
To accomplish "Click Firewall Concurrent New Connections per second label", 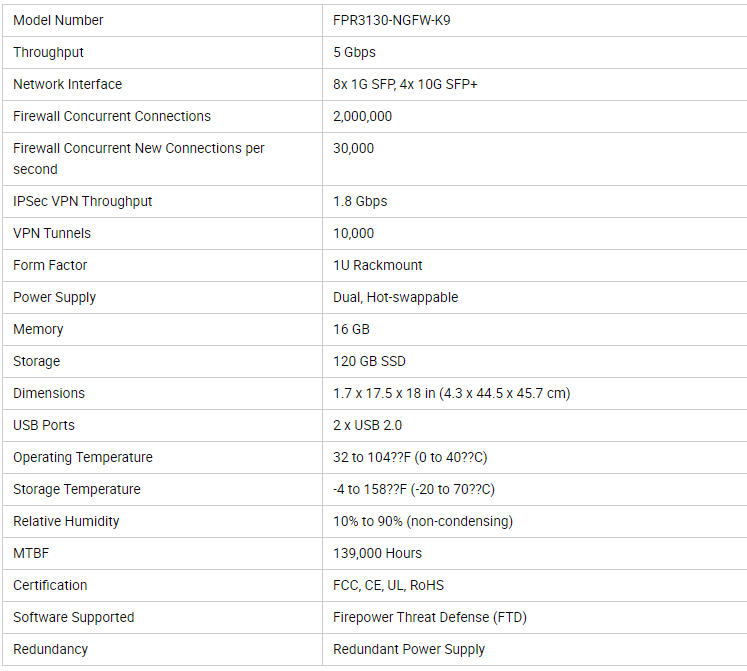I will (x=139, y=159).
